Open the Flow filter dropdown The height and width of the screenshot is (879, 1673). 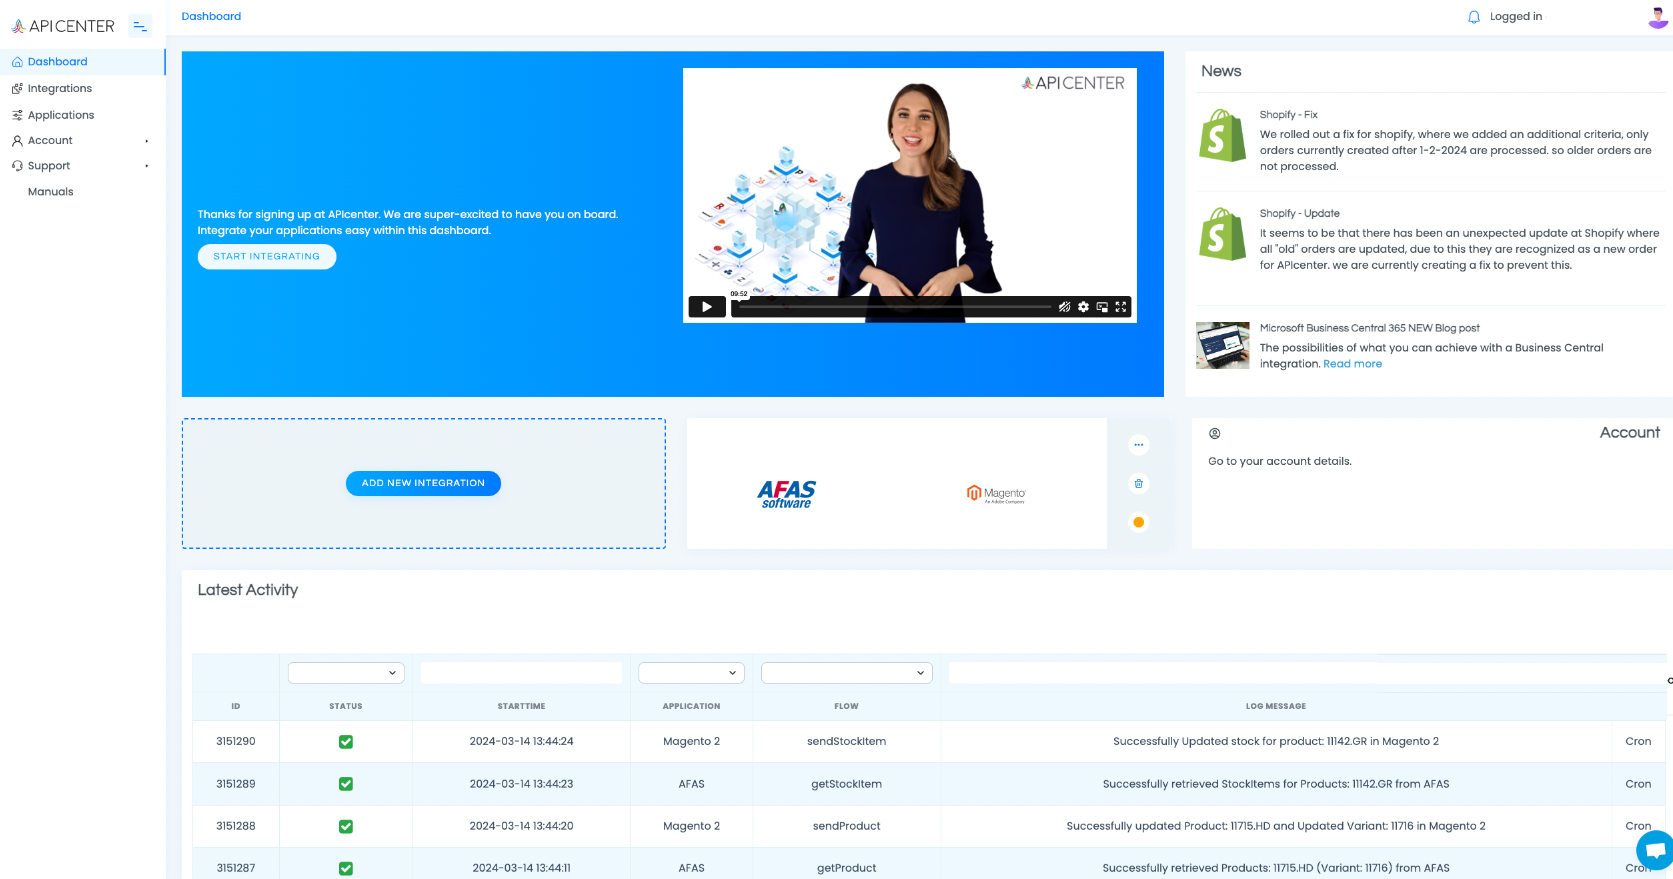847,673
